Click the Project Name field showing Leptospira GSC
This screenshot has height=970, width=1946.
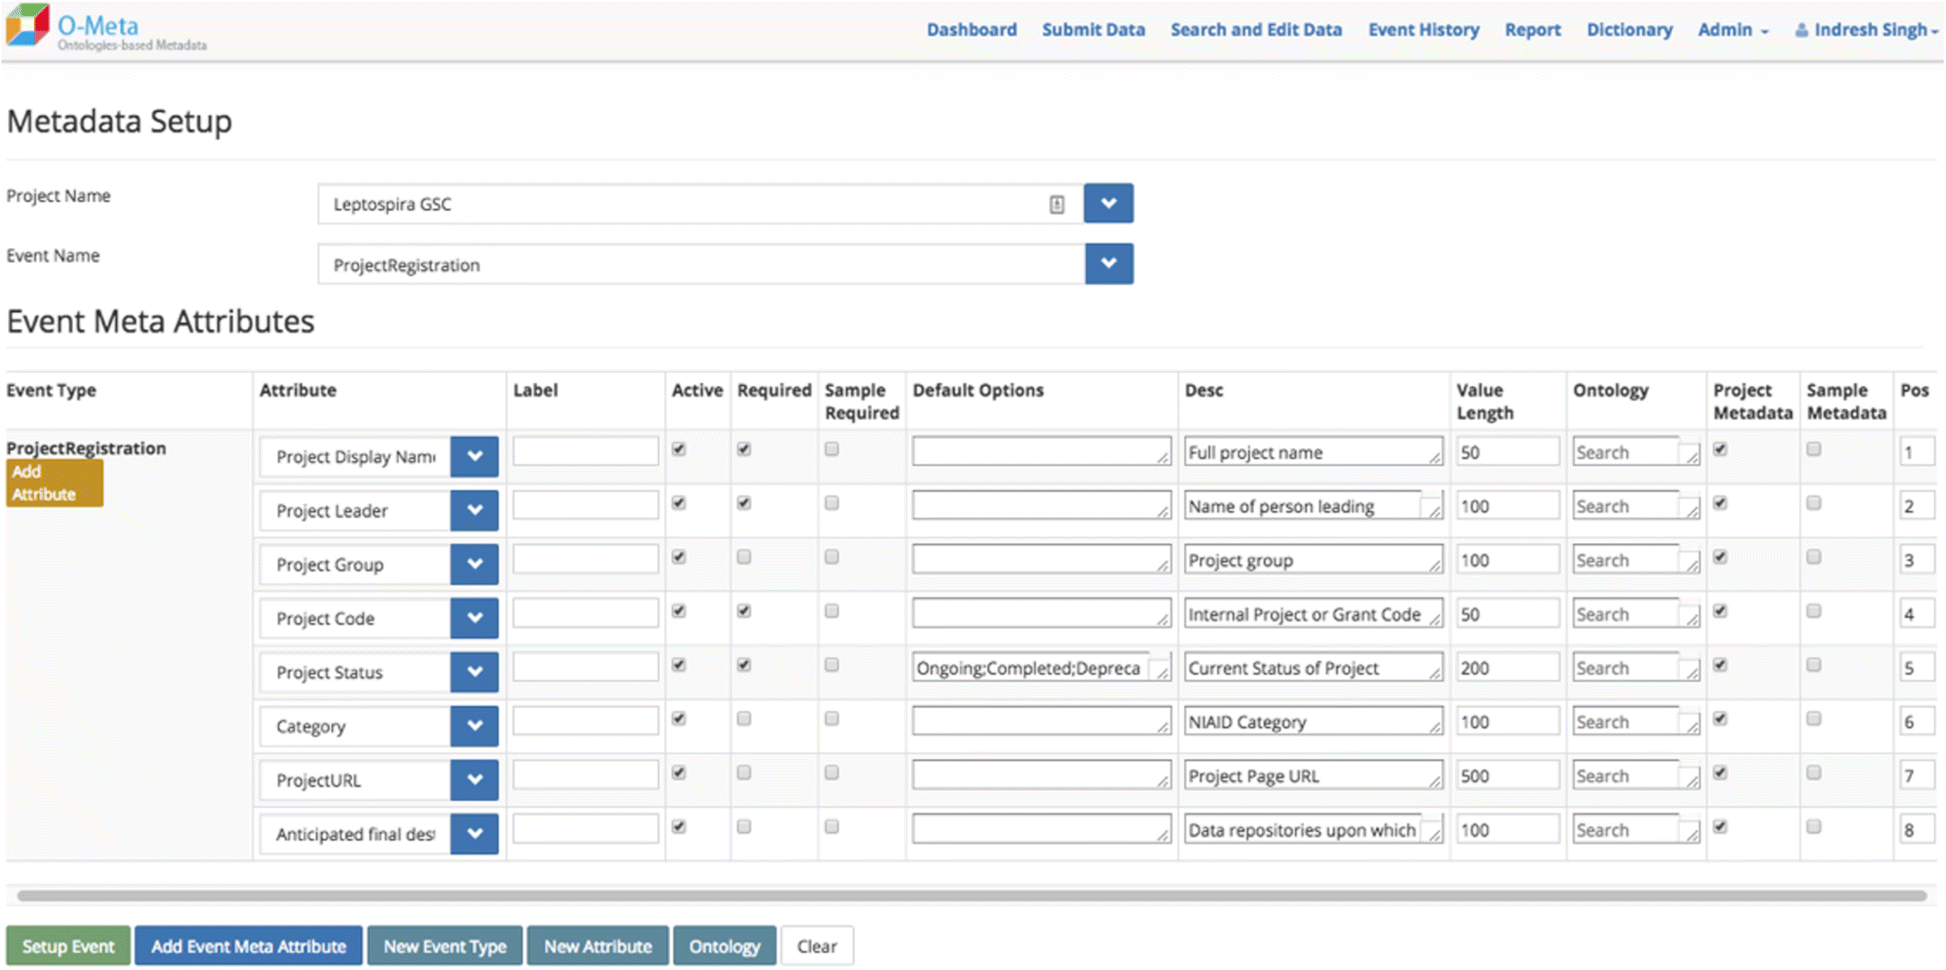pos(700,204)
